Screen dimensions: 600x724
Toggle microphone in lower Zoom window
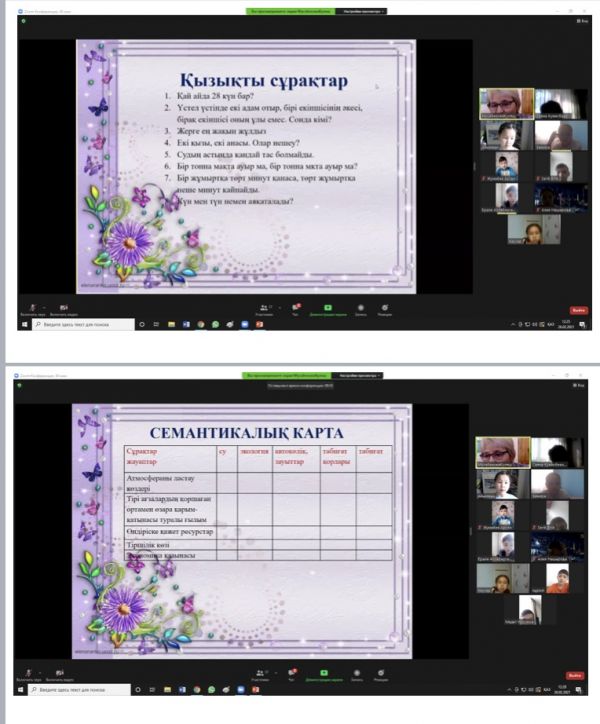click(x=33, y=673)
